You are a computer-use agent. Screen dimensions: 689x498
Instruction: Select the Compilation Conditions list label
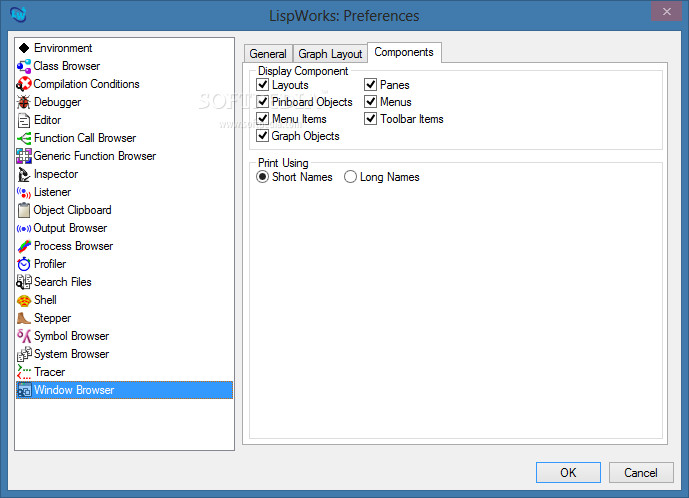coord(87,84)
